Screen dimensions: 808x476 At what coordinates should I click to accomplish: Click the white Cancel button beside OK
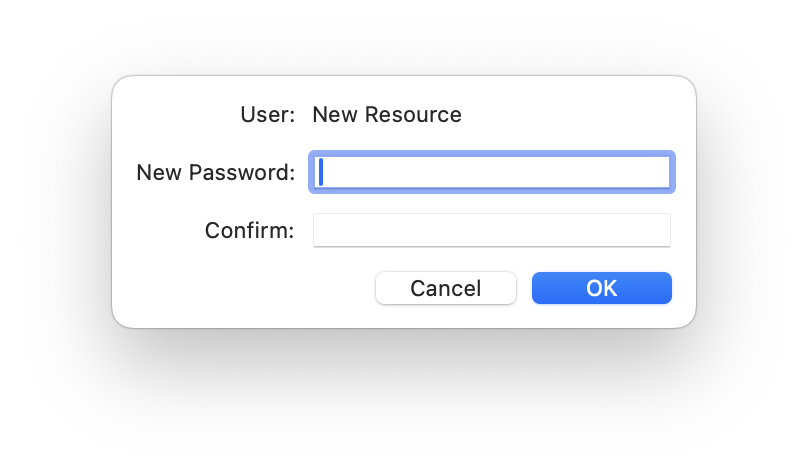coord(445,288)
